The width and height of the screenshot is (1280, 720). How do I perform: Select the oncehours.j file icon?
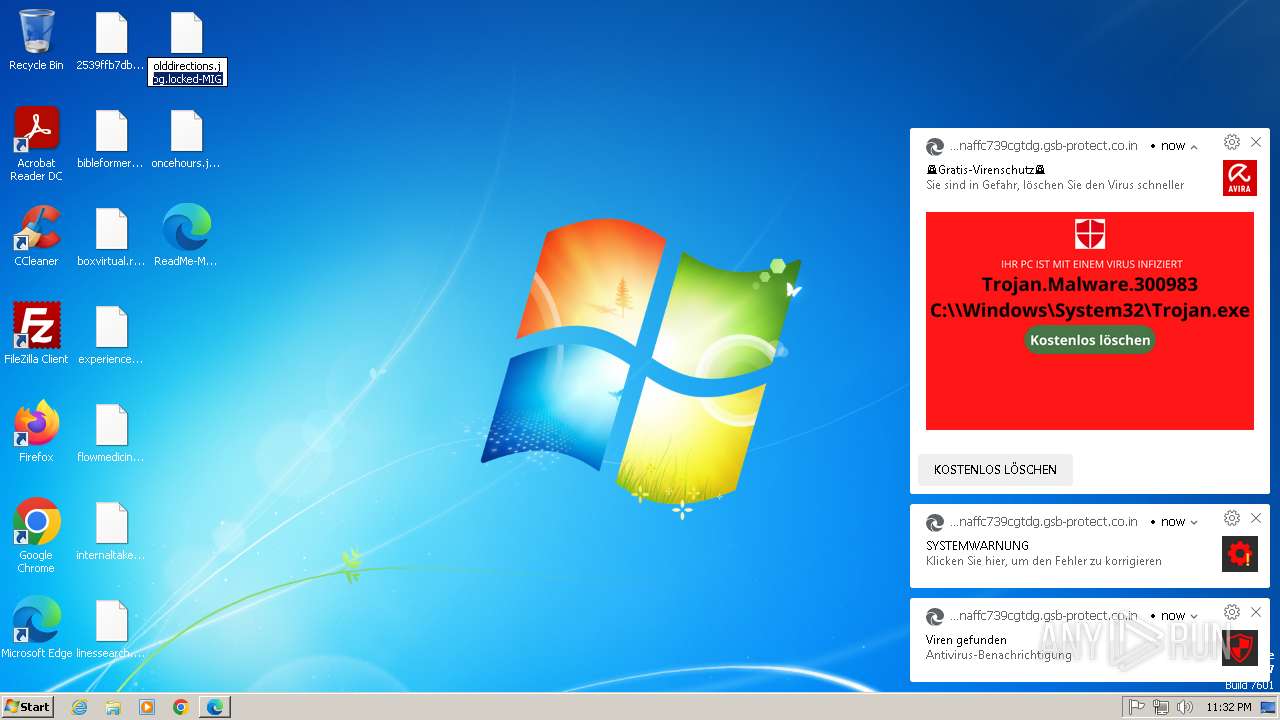coord(186,138)
